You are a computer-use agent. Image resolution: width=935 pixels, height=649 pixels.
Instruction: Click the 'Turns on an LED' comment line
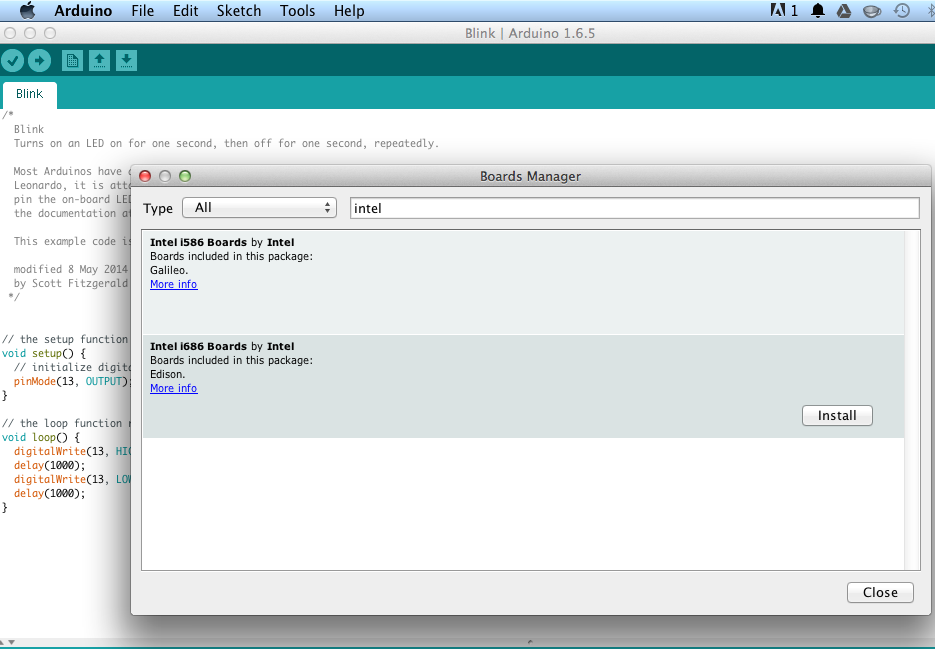click(226, 143)
